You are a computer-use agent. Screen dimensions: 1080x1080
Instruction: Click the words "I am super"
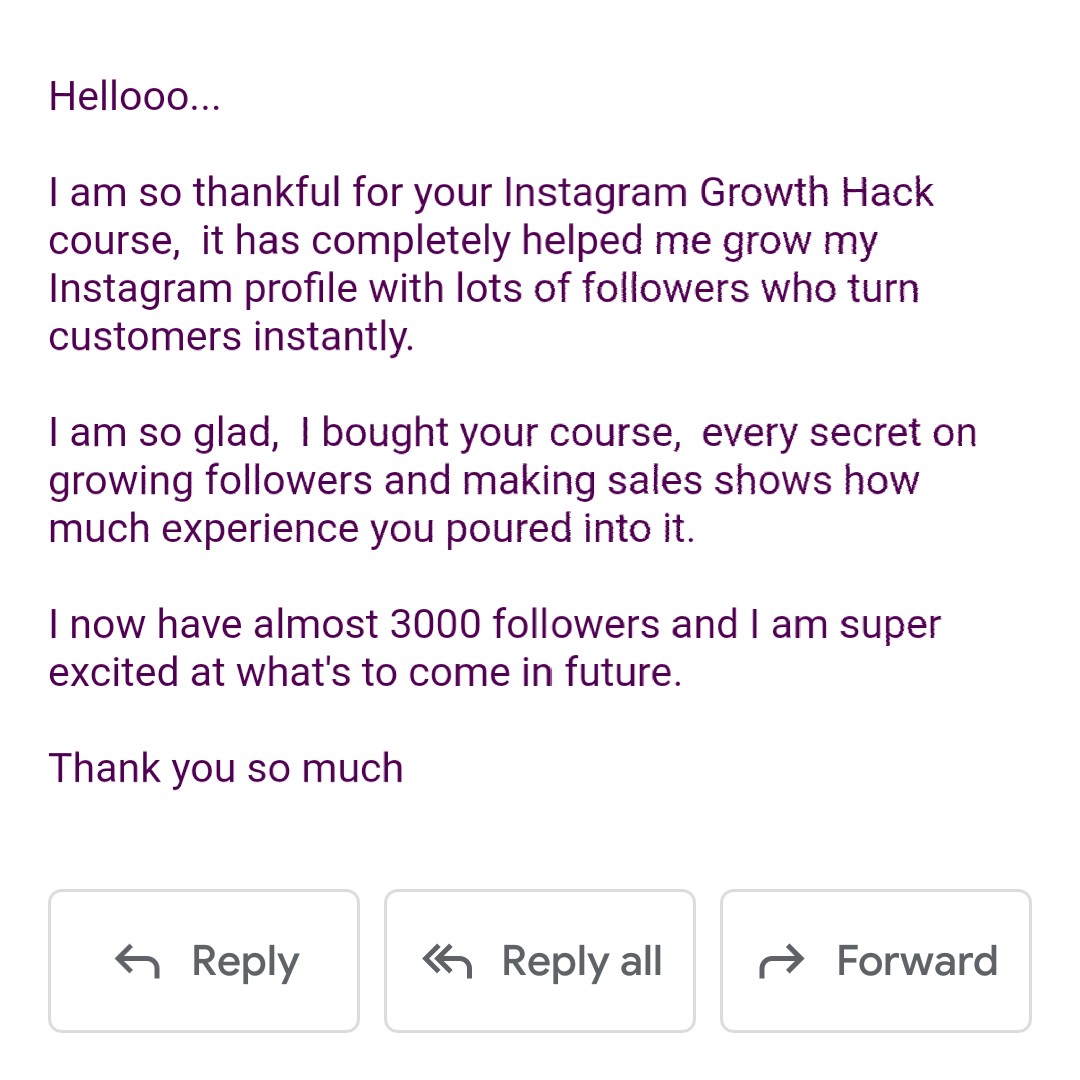(x=845, y=625)
